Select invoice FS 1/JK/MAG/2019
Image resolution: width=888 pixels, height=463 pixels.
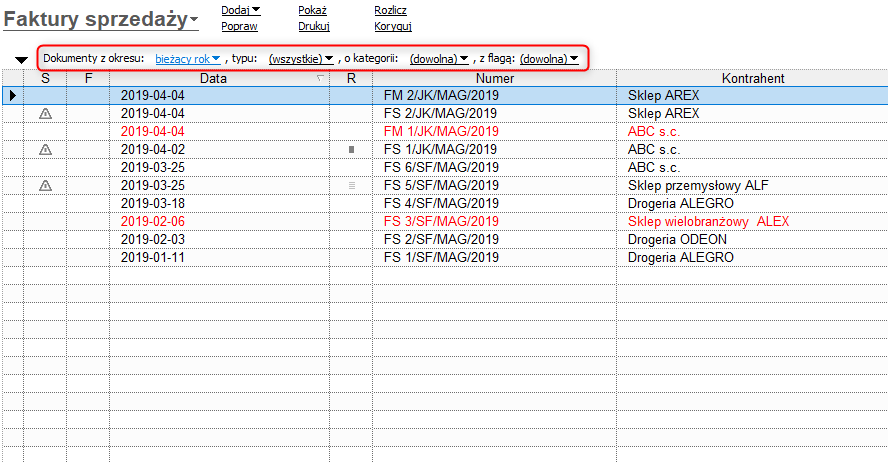(x=440, y=149)
